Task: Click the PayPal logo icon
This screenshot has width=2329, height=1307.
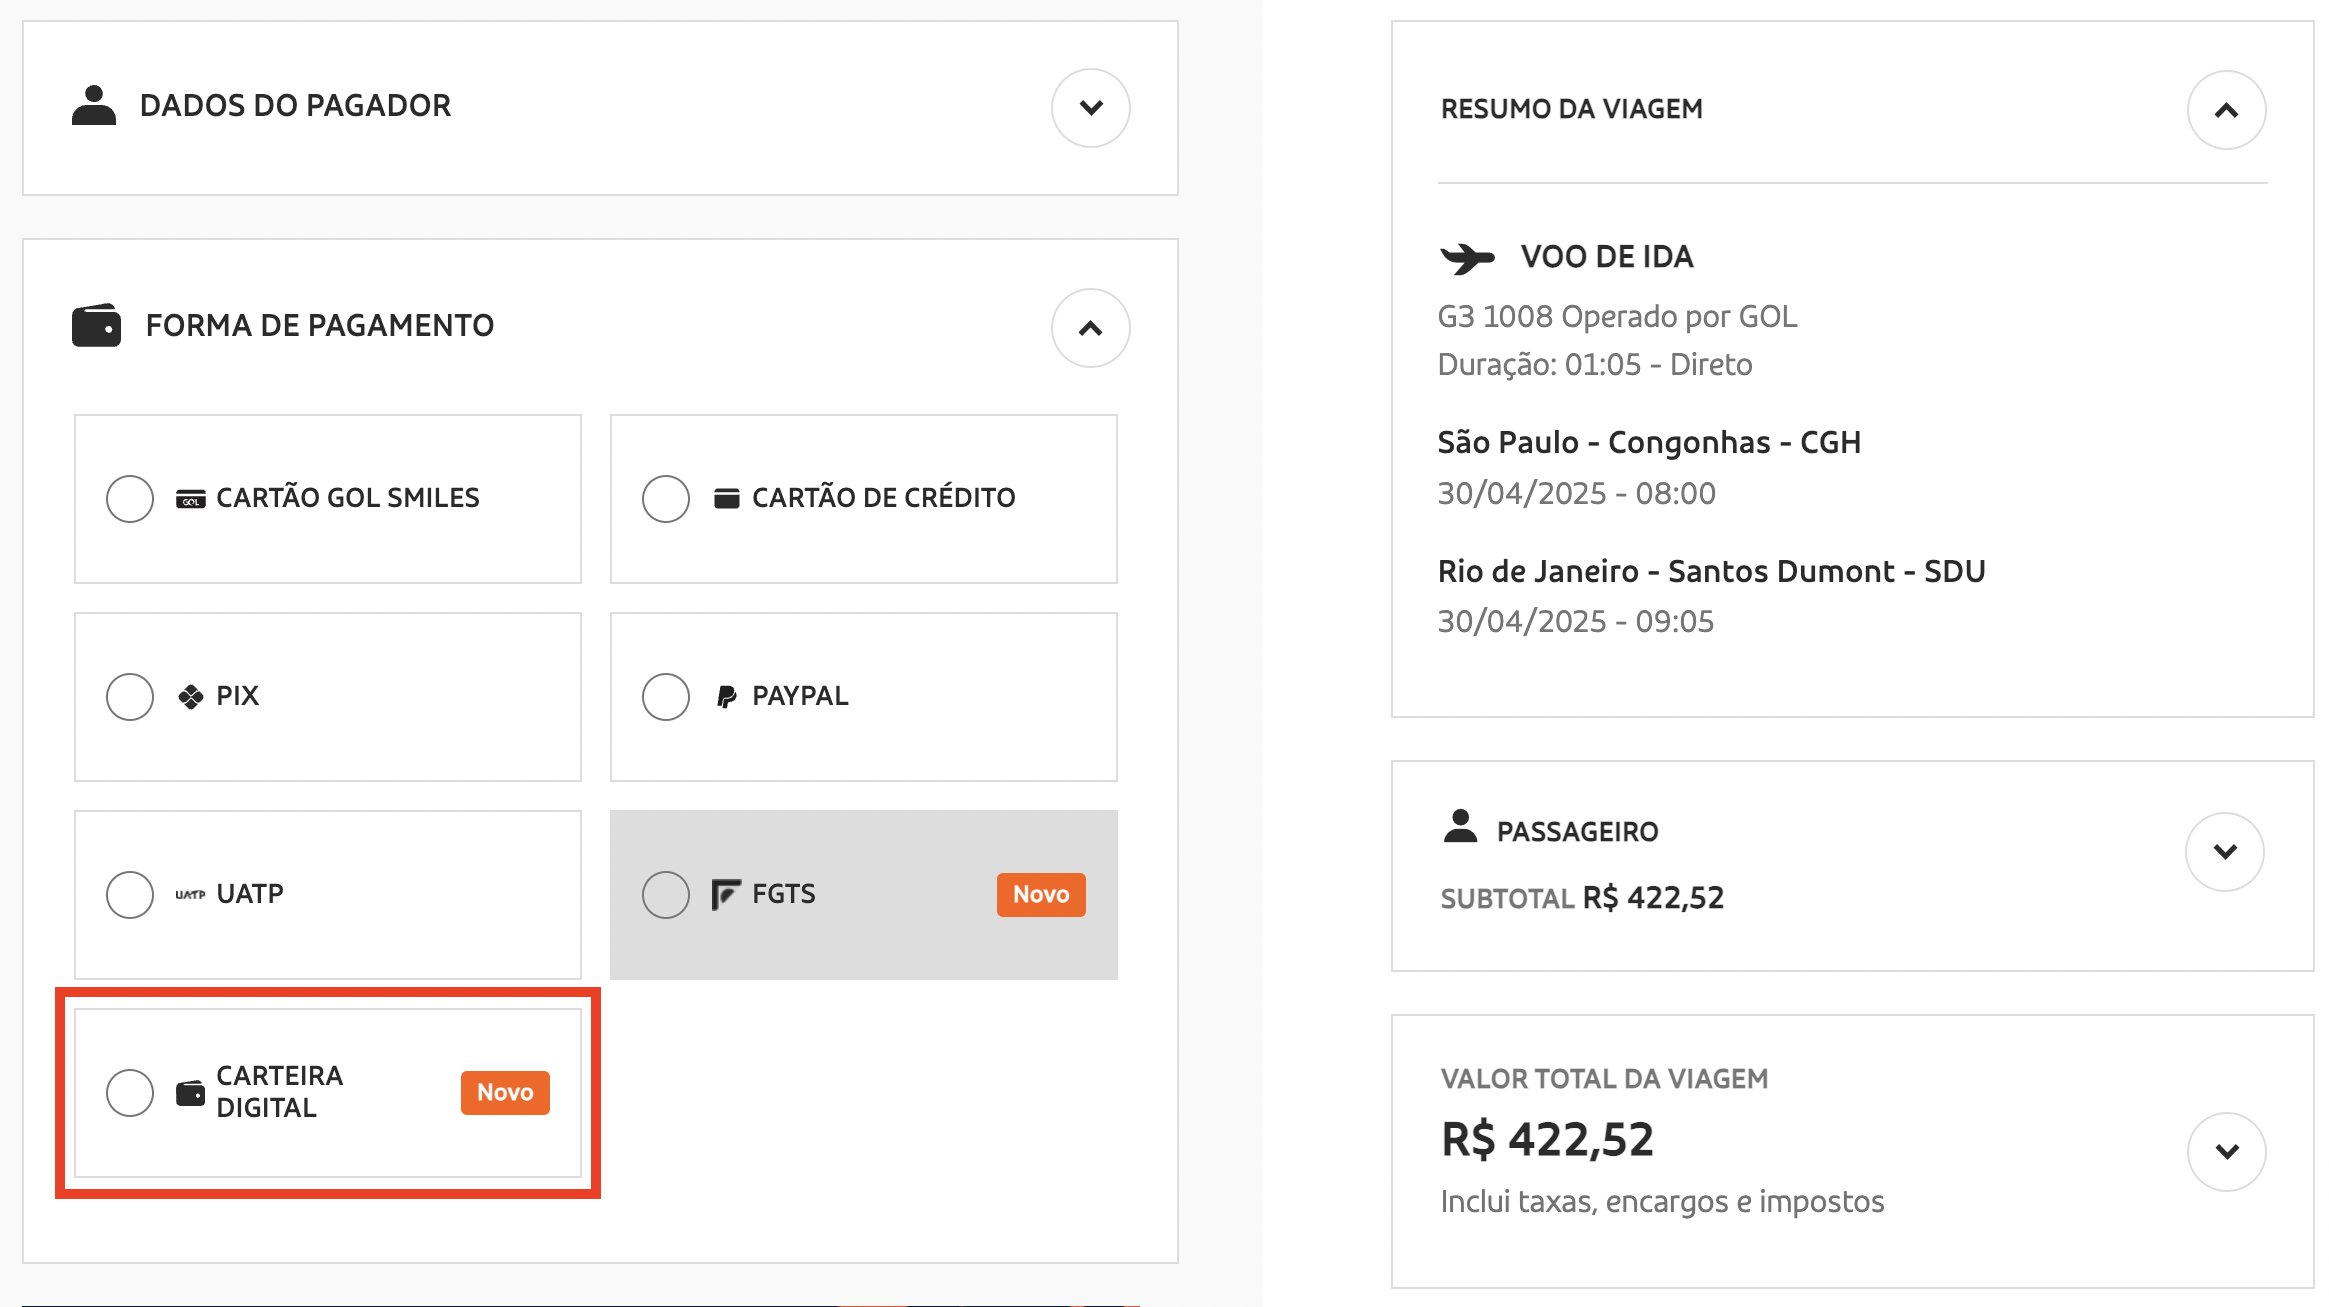Action: coord(727,697)
